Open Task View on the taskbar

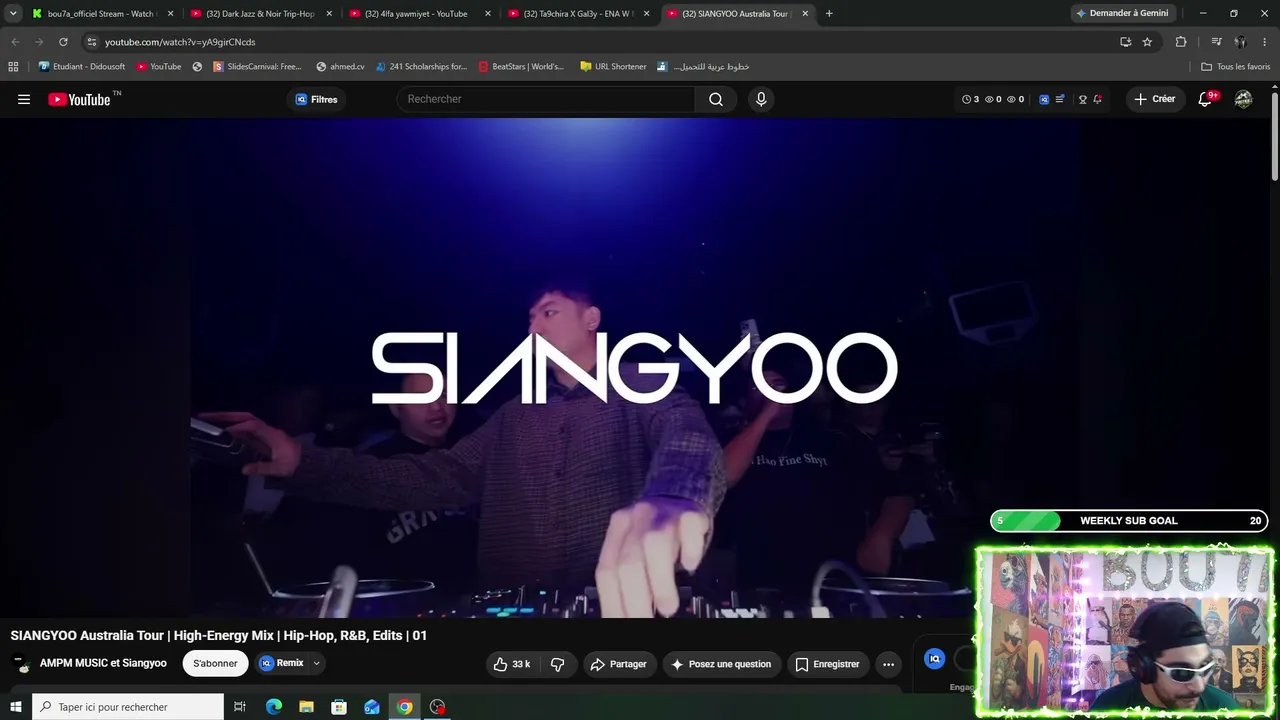tap(240, 707)
